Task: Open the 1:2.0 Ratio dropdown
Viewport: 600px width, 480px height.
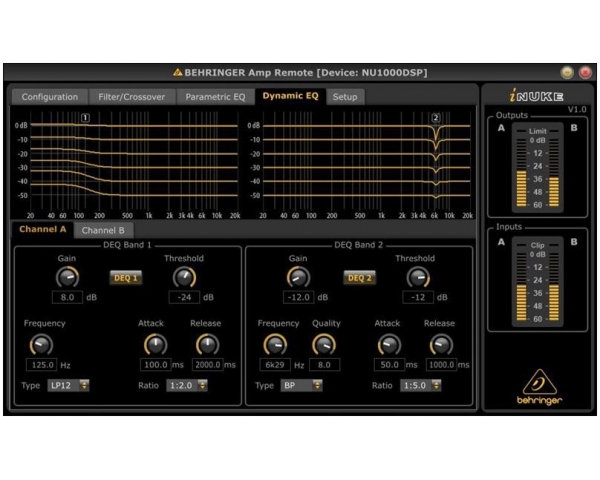Action: click(x=187, y=385)
